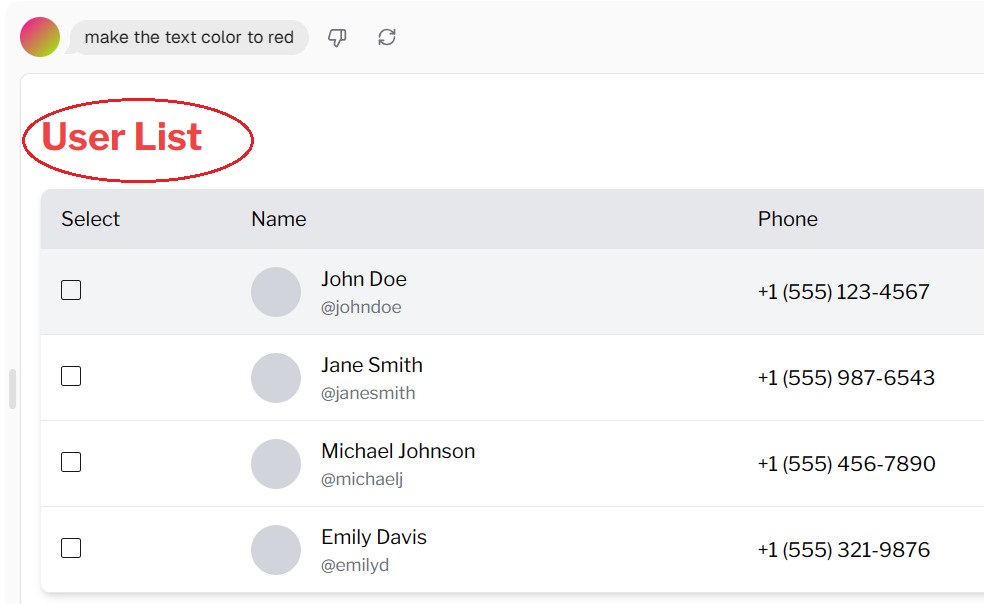Screen dimensions: 984x604
Task: Click the @johndoe username
Action: (x=361, y=307)
